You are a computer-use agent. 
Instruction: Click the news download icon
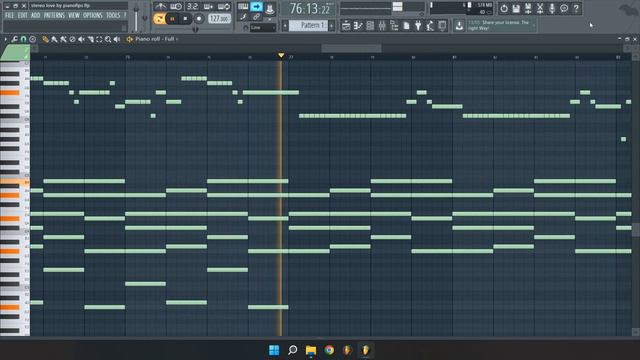point(459,26)
